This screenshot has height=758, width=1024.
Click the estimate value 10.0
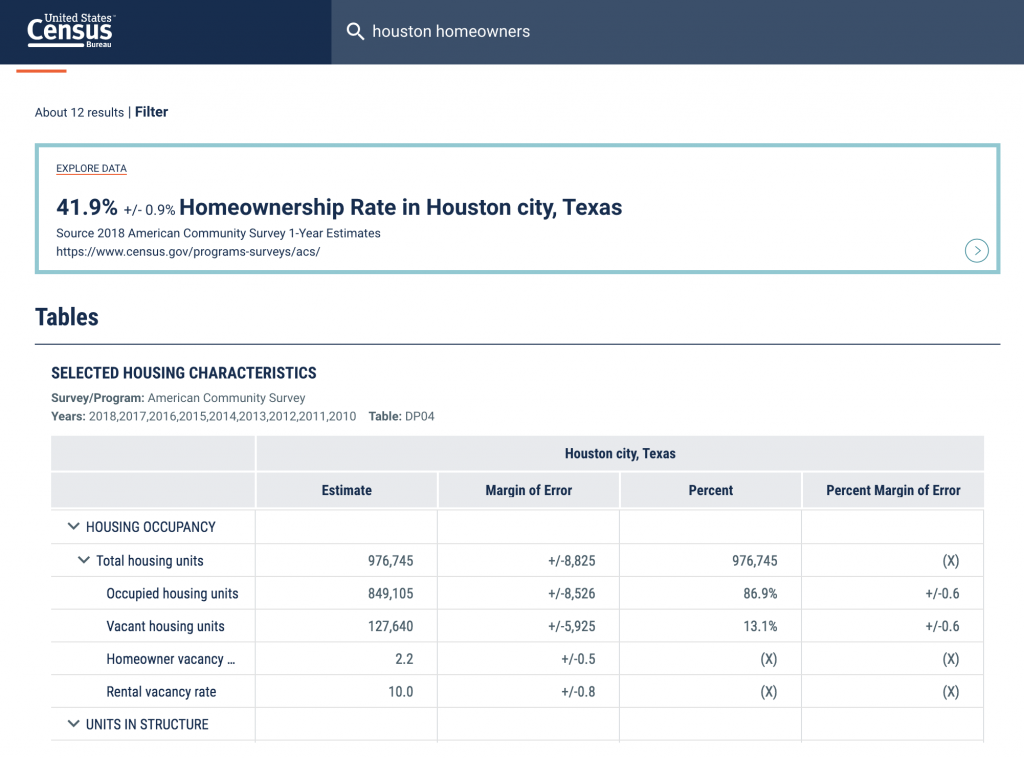coord(400,691)
